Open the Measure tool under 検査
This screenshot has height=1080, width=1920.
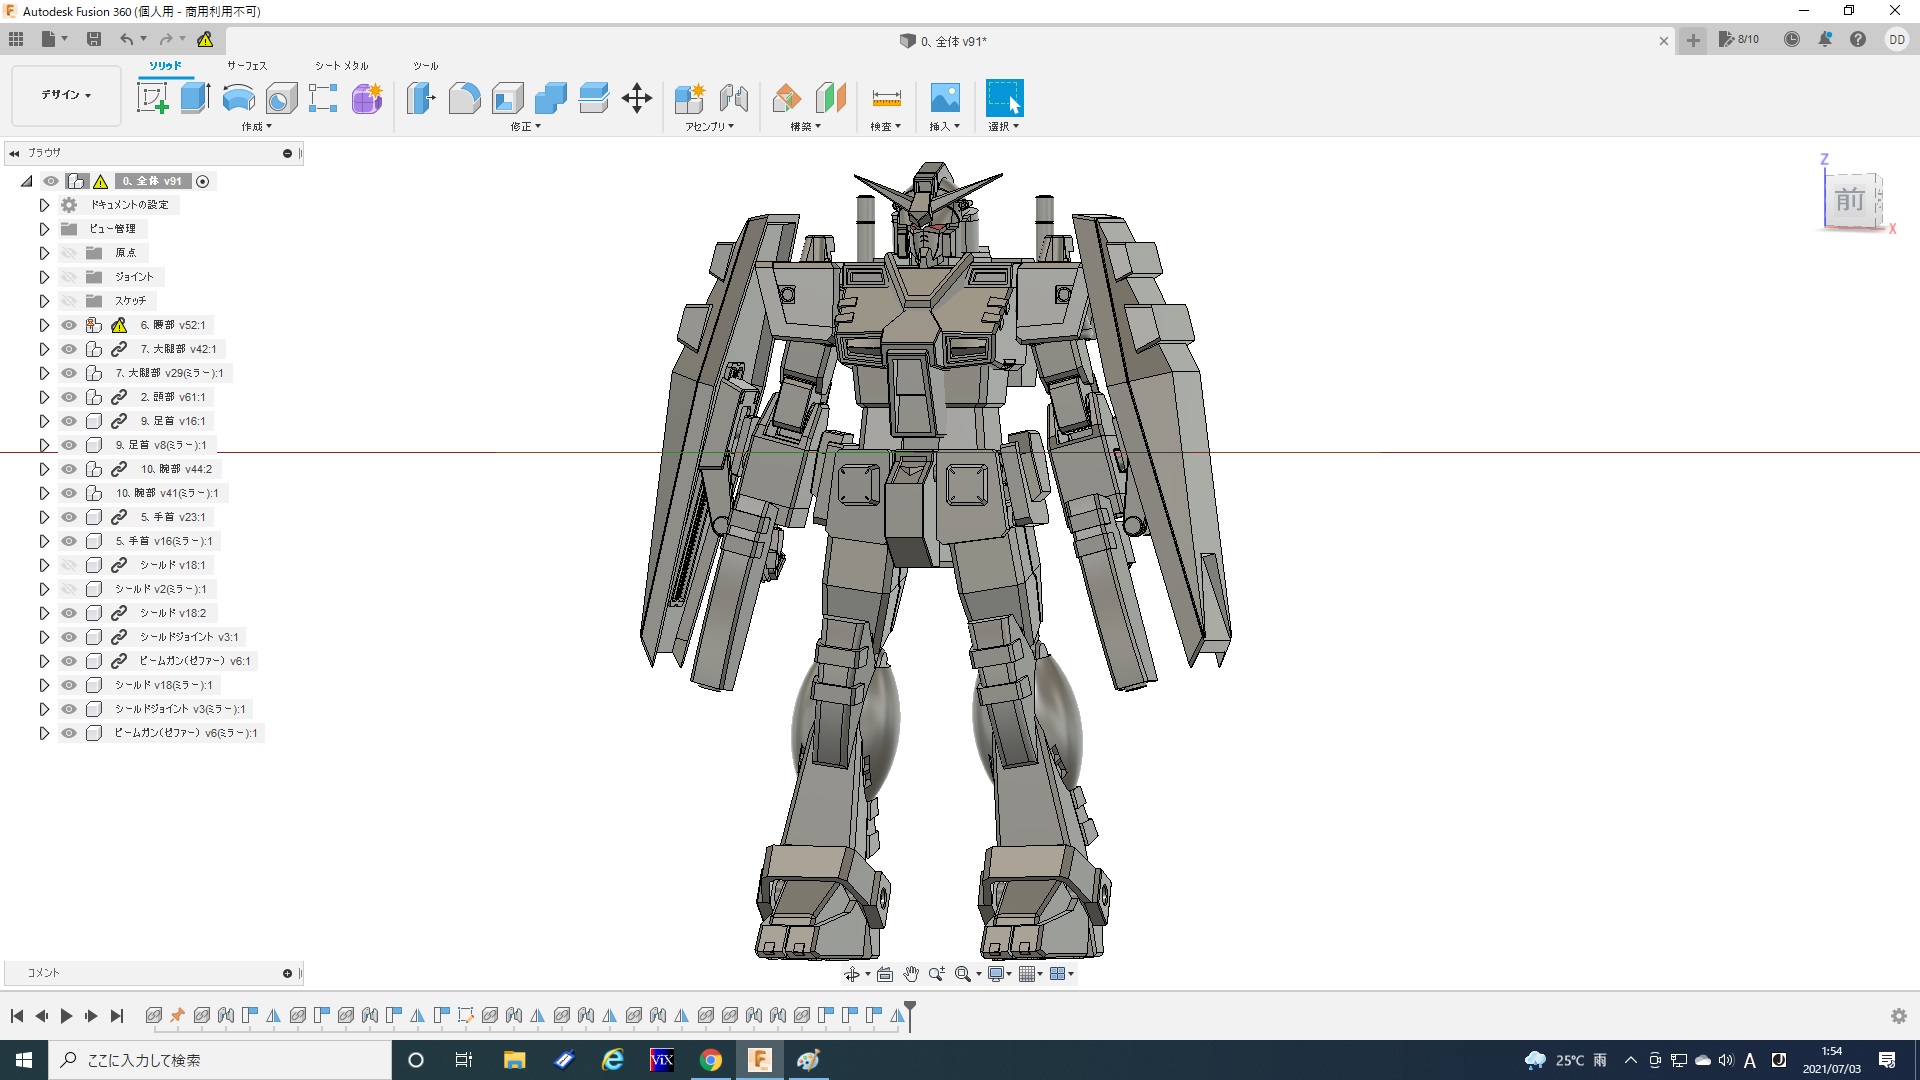(x=886, y=98)
